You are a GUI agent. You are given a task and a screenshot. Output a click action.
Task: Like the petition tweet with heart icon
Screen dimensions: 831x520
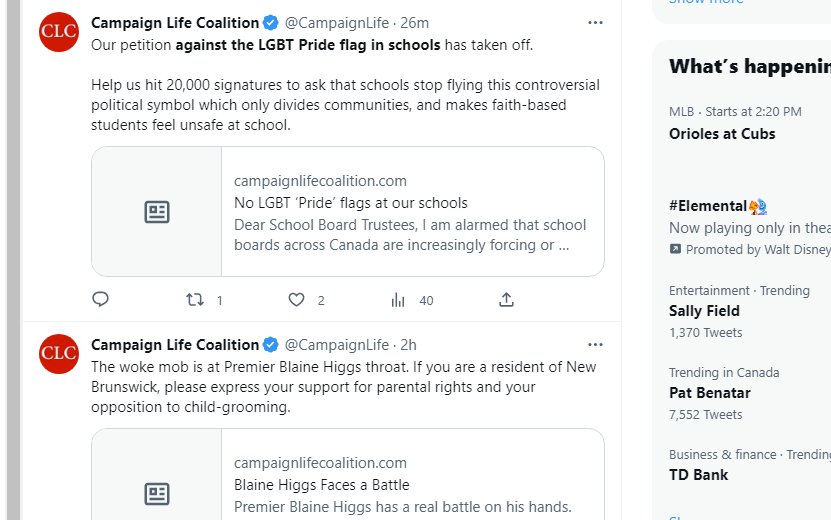[x=296, y=300]
